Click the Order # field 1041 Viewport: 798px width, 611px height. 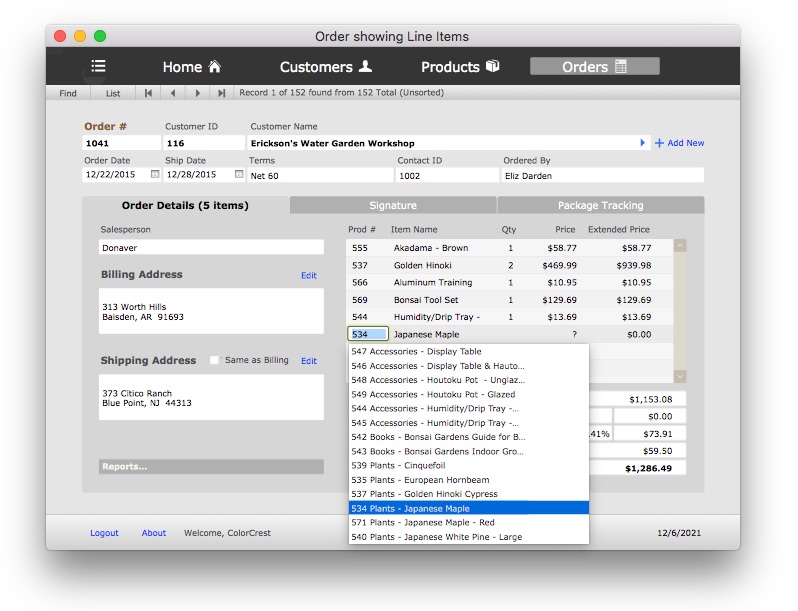click(x=121, y=143)
